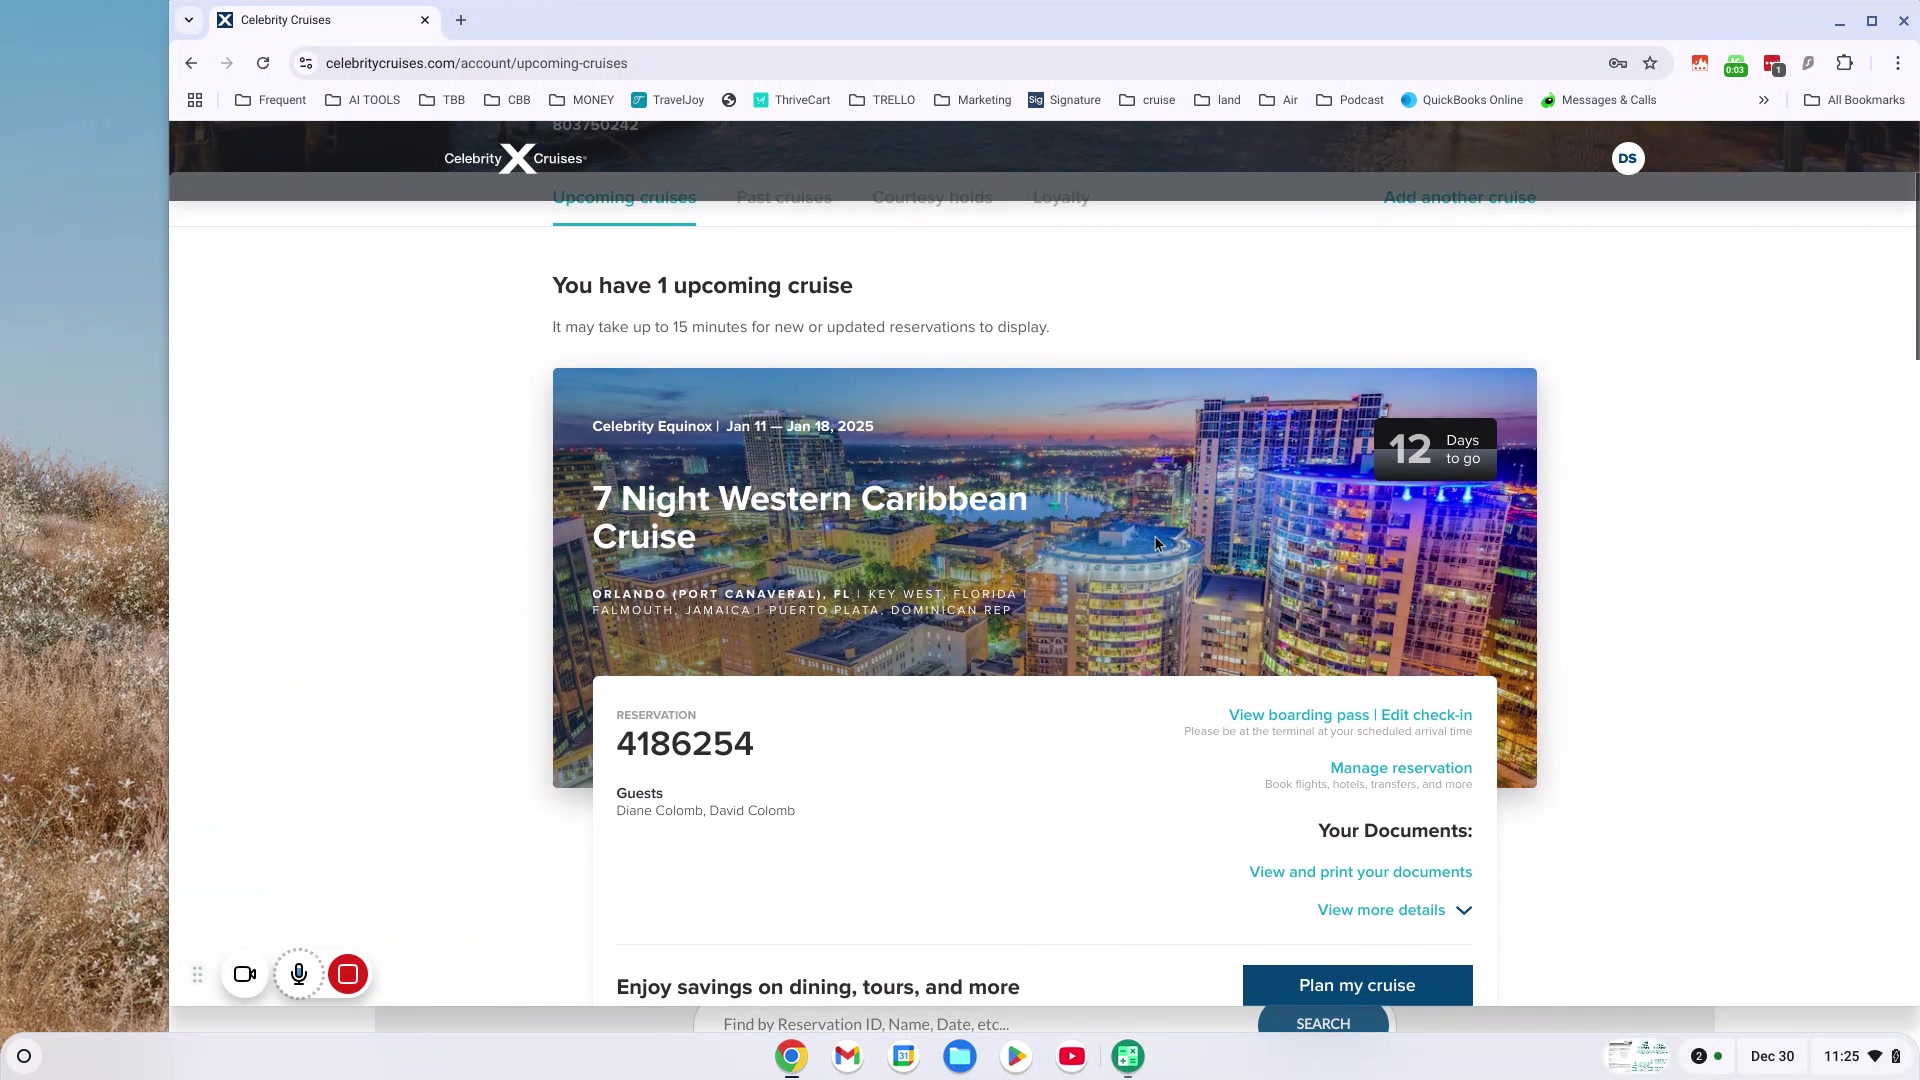Viewport: 1920px width, 1080px height.
Task: Click the globe bookmark icon
Action: pos(729,100)
